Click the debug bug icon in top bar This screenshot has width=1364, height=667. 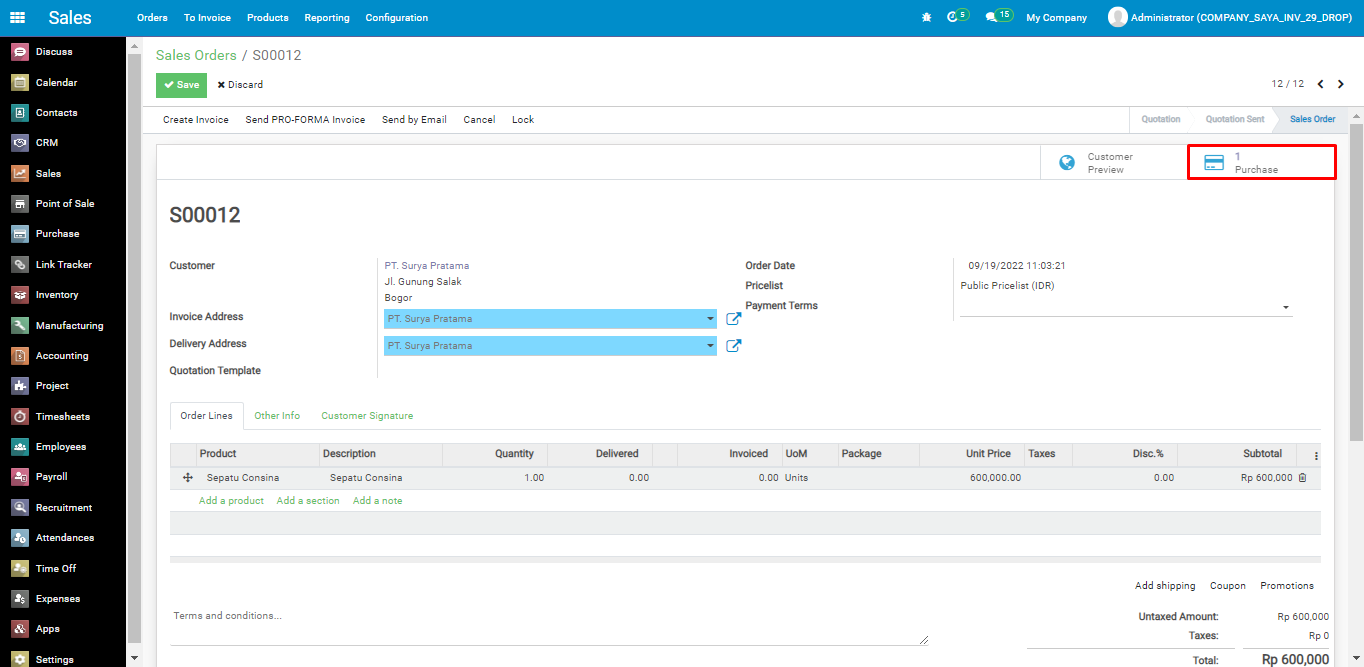click(926, 18)
